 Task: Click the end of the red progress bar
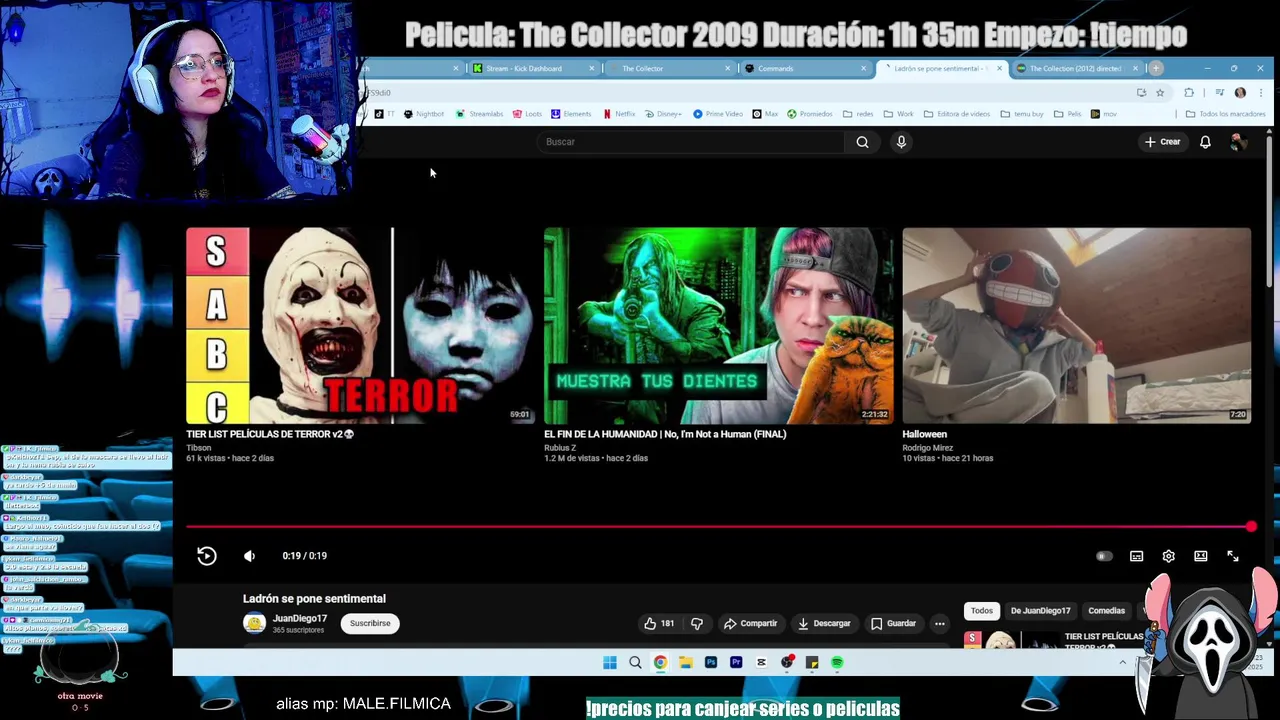[x=1251, y=526]
